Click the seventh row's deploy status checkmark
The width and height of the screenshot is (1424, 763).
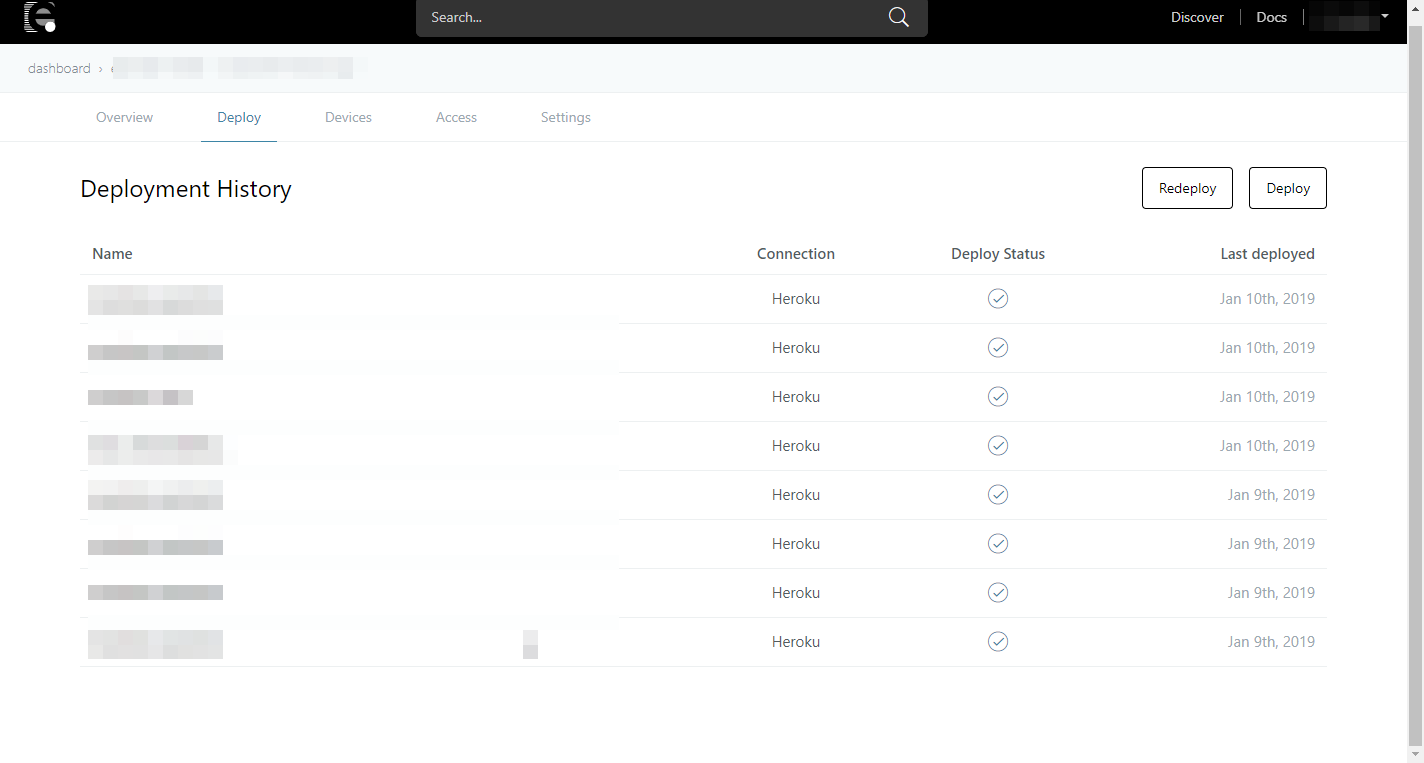(997, 593)
